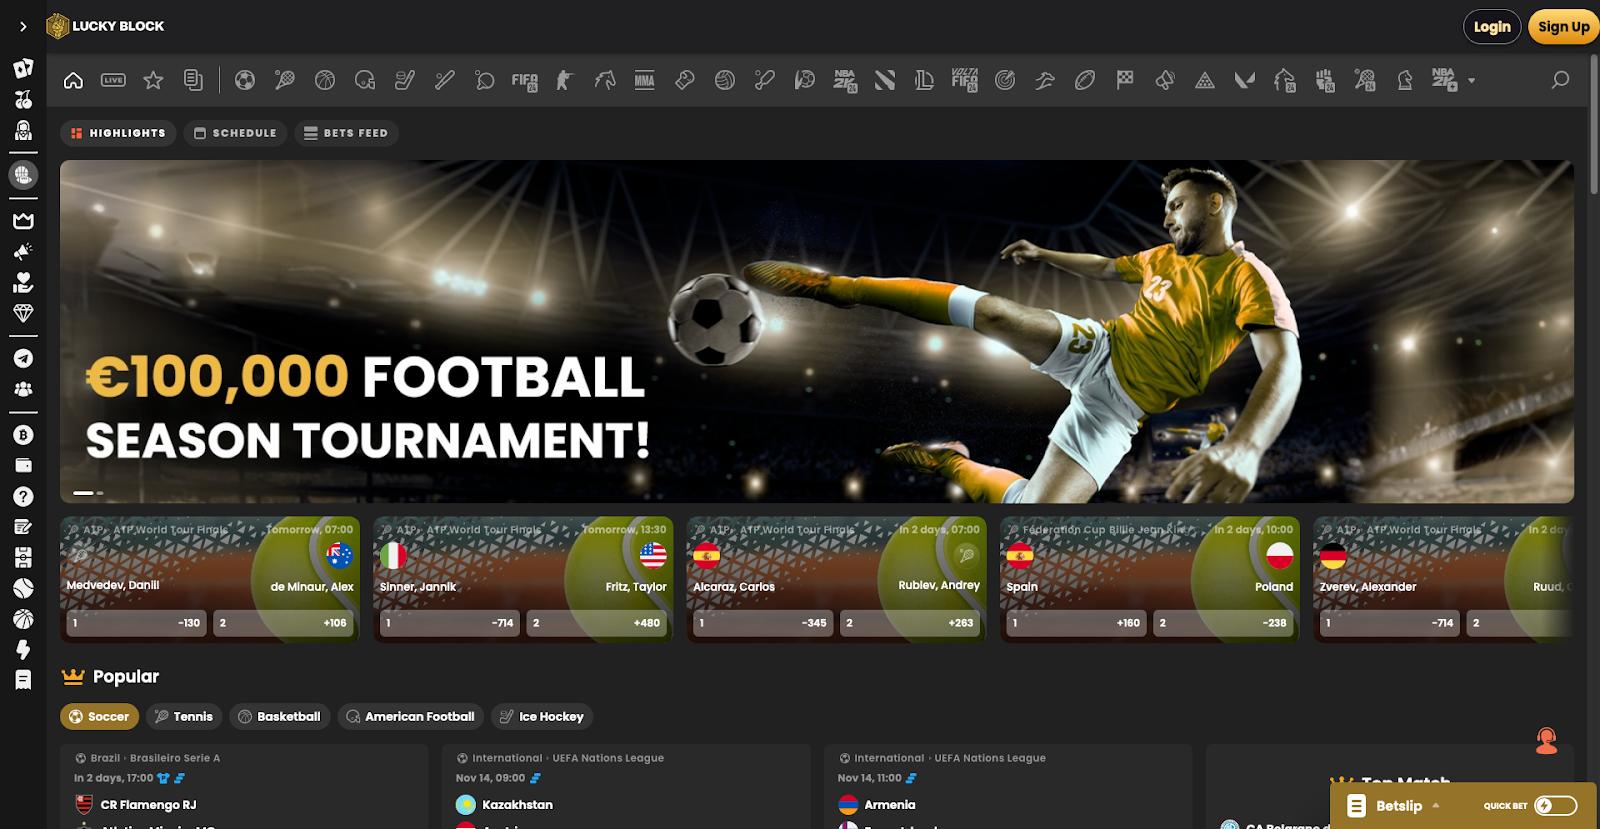Select the snooker triangle icon
Image resolution: width=1600 pixels, height=829 pixels.
(1205, 80)
